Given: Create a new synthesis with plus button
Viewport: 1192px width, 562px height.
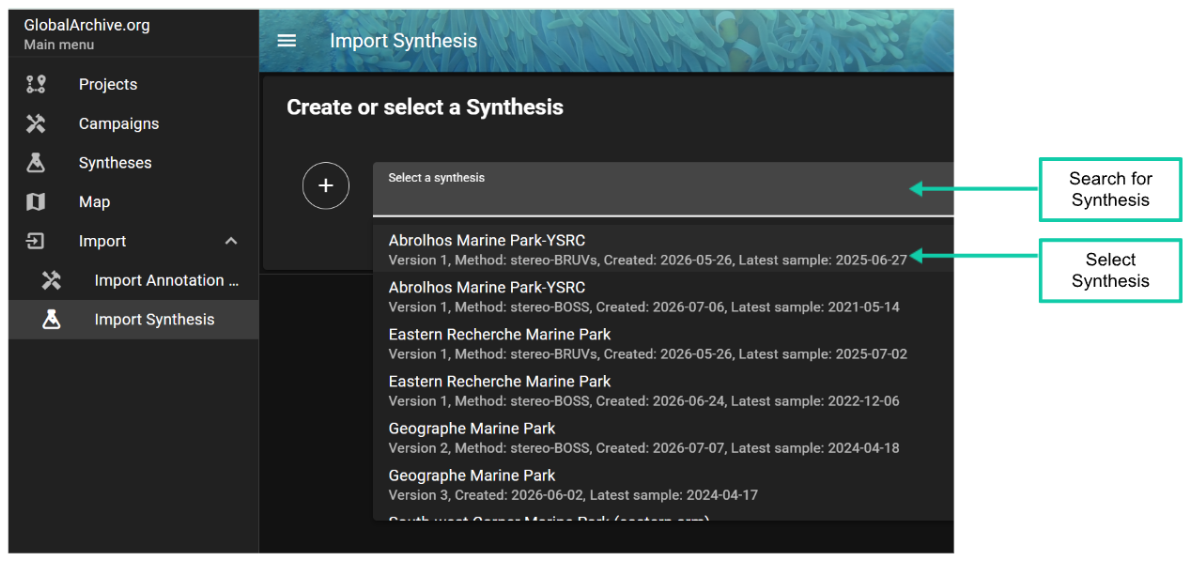Looking at the screenshot, I should 325,186.
